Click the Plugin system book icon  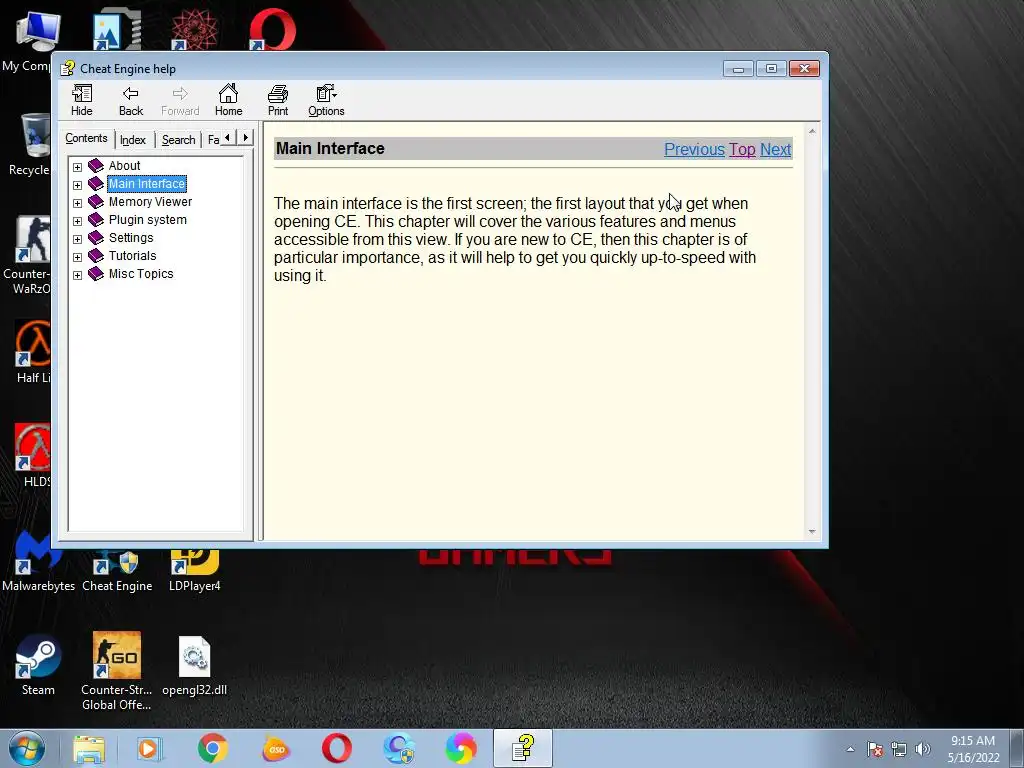point(96,219)
